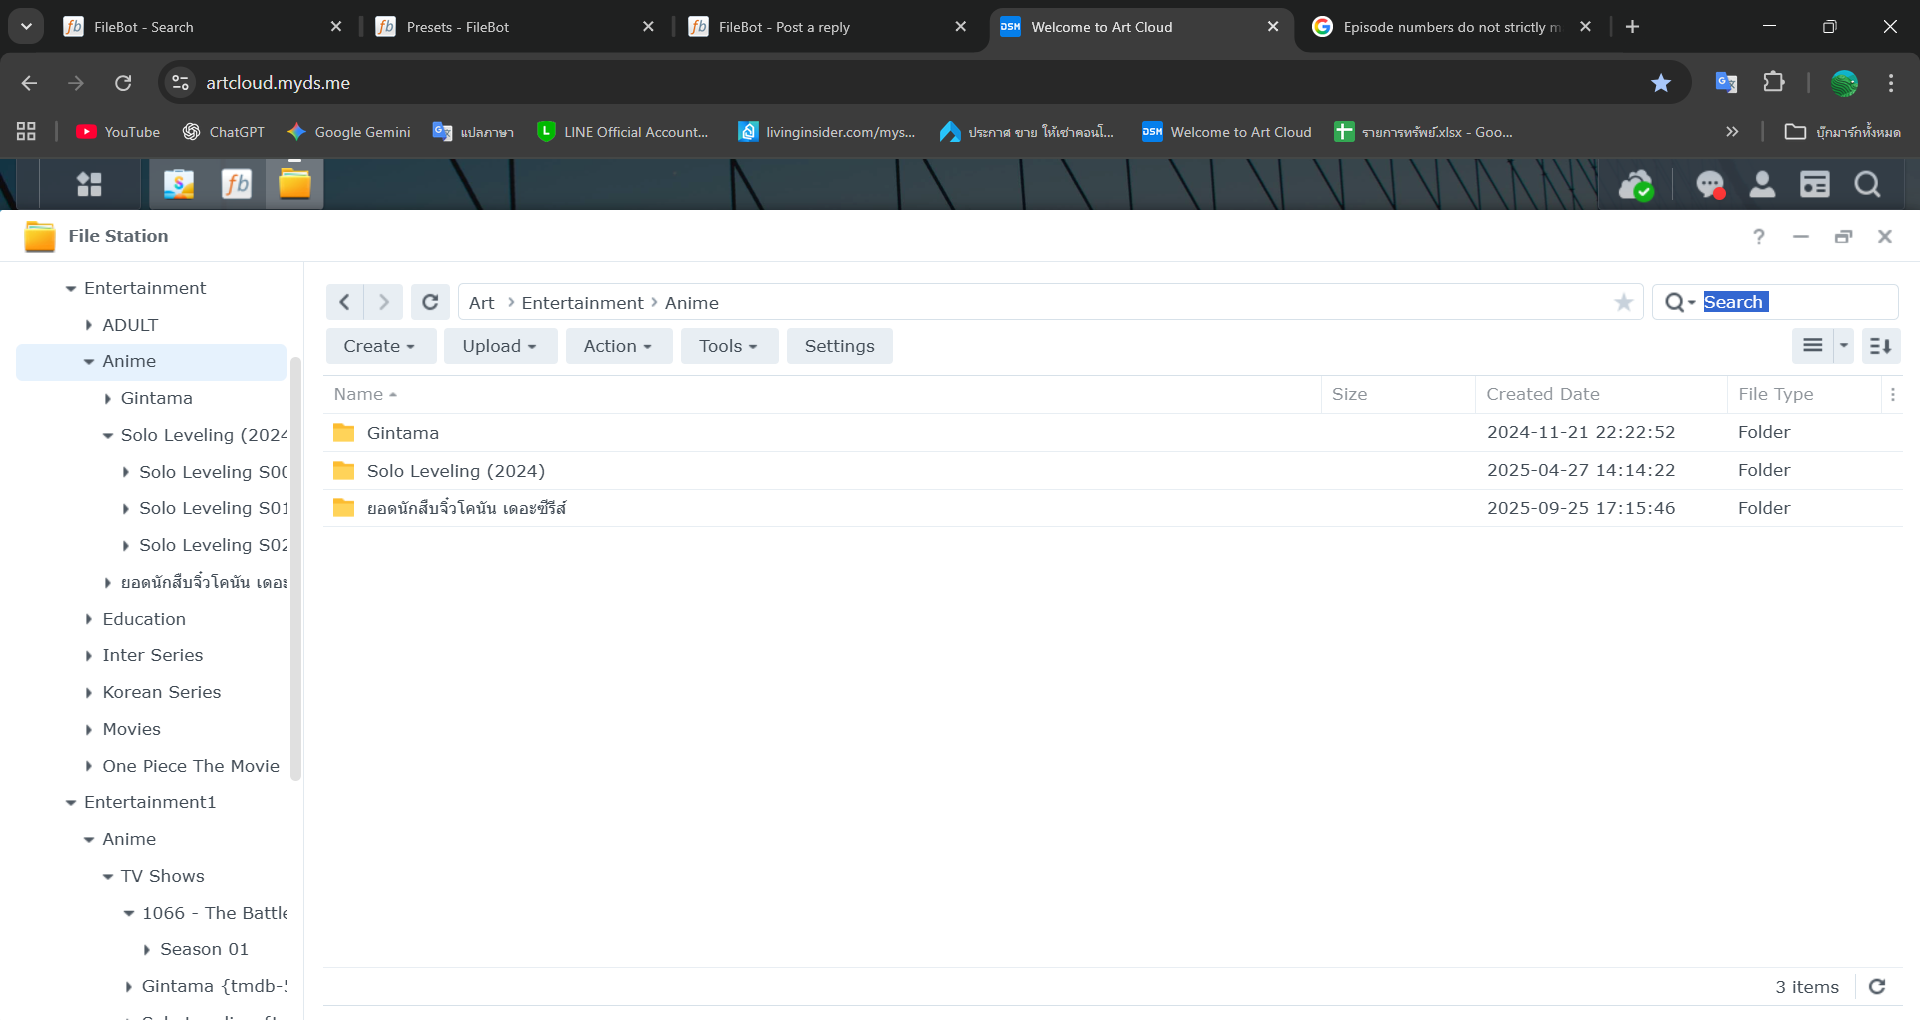Viewport: 1920px width, 1020px height.
Task: Switch to list view mode
Action: 1812,346
